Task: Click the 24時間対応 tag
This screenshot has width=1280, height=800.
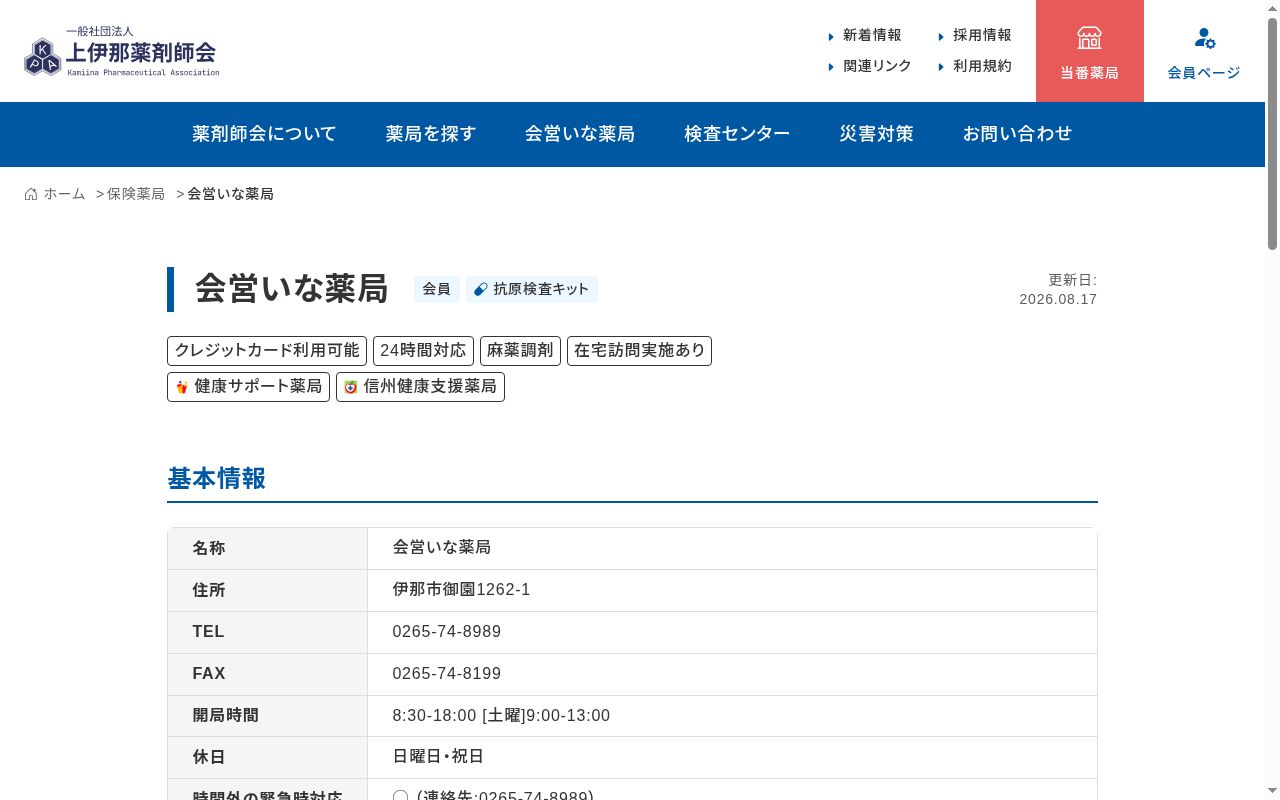Action: [423, 351]
